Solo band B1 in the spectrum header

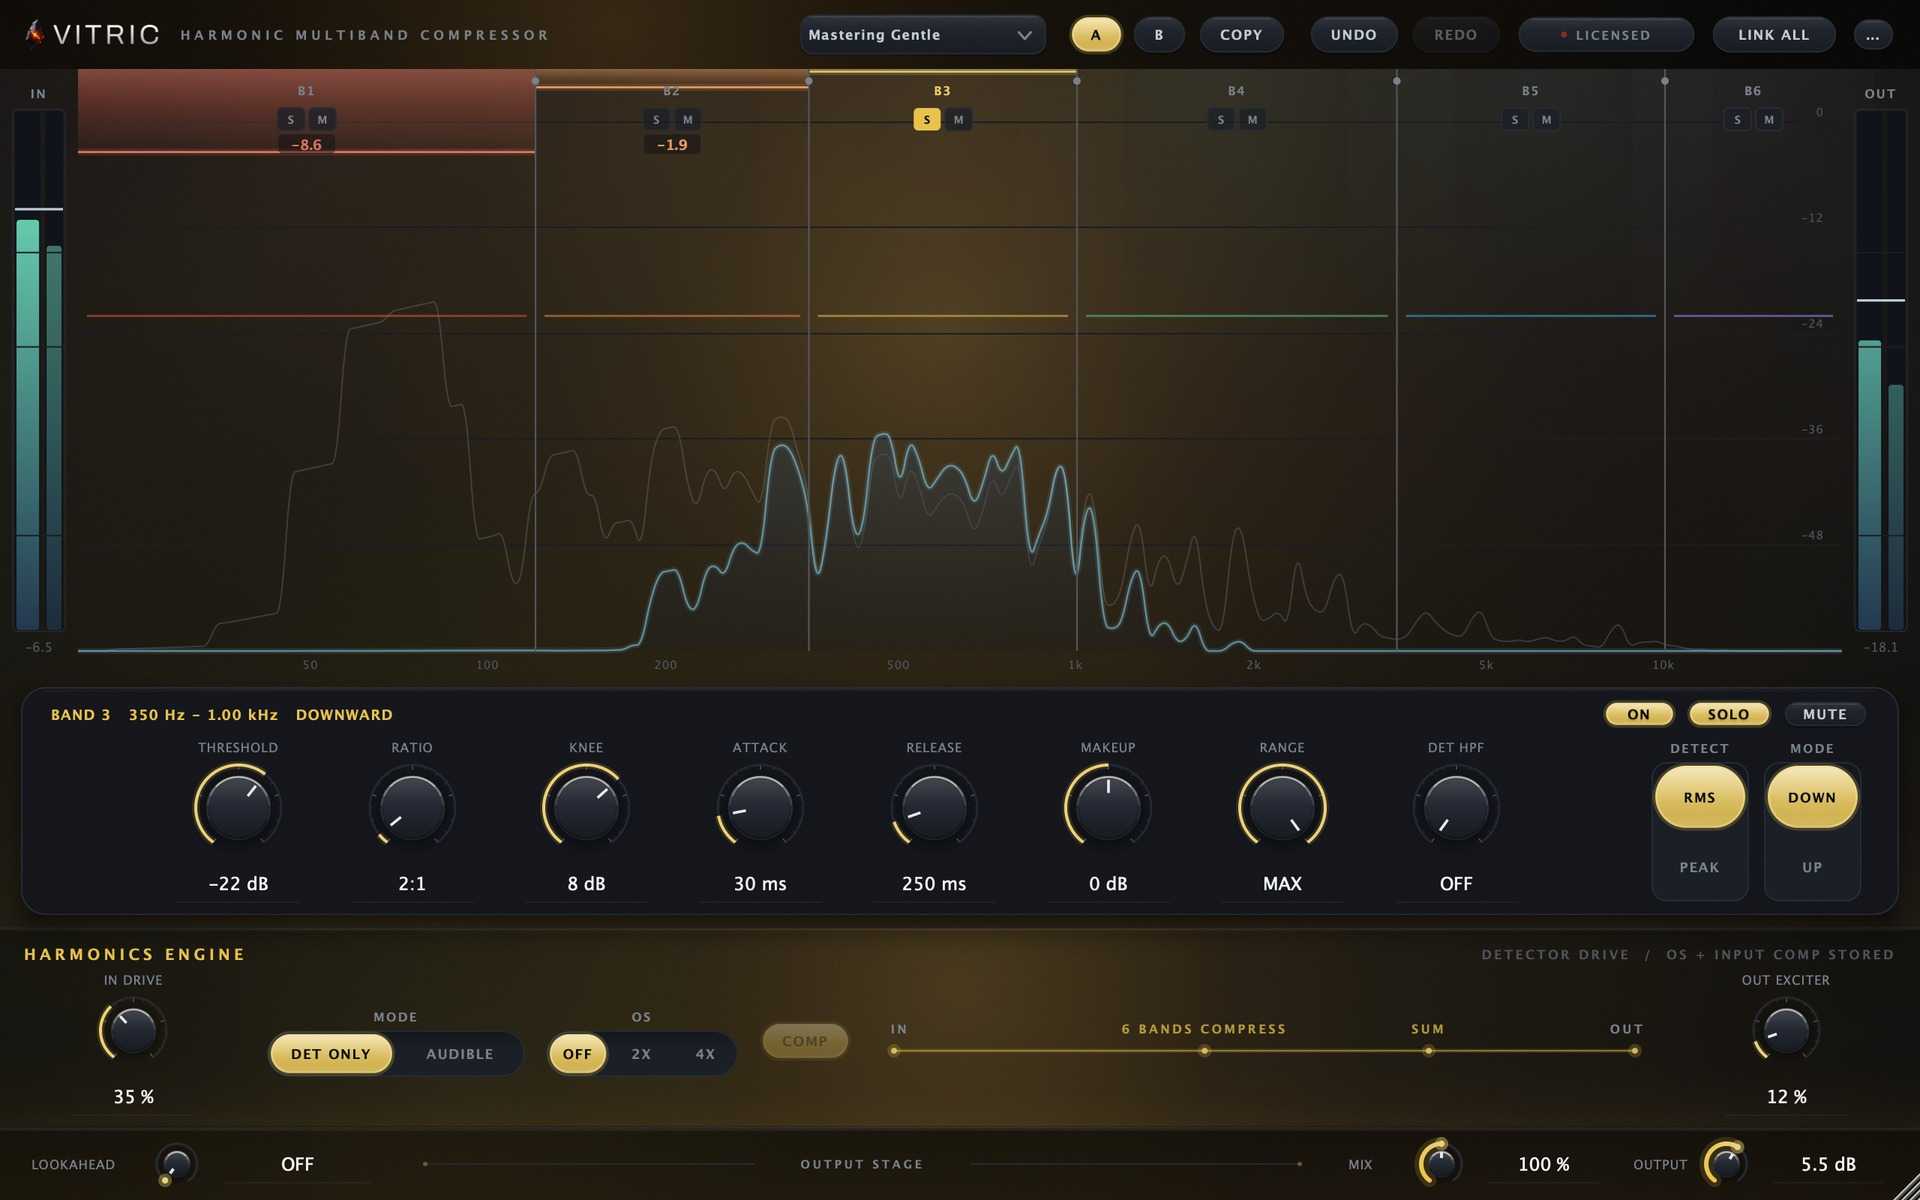coord(291,120)
